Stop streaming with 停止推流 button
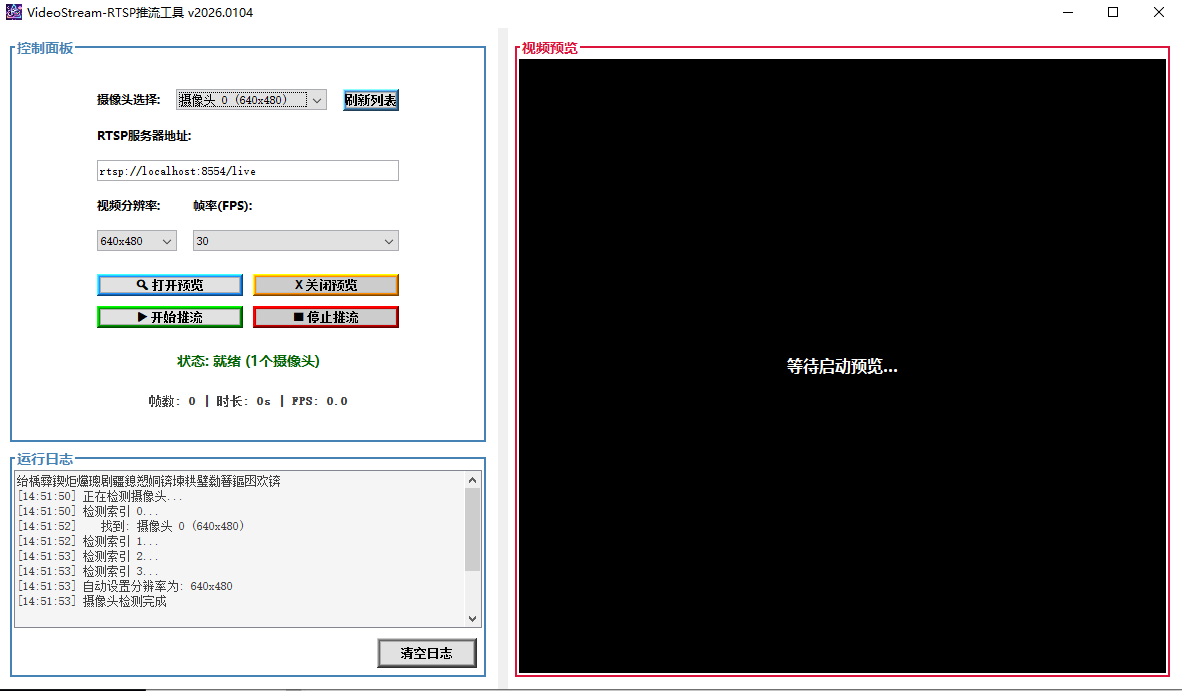Viewport: 1182px width, 691px height. (x=326, y=317)
